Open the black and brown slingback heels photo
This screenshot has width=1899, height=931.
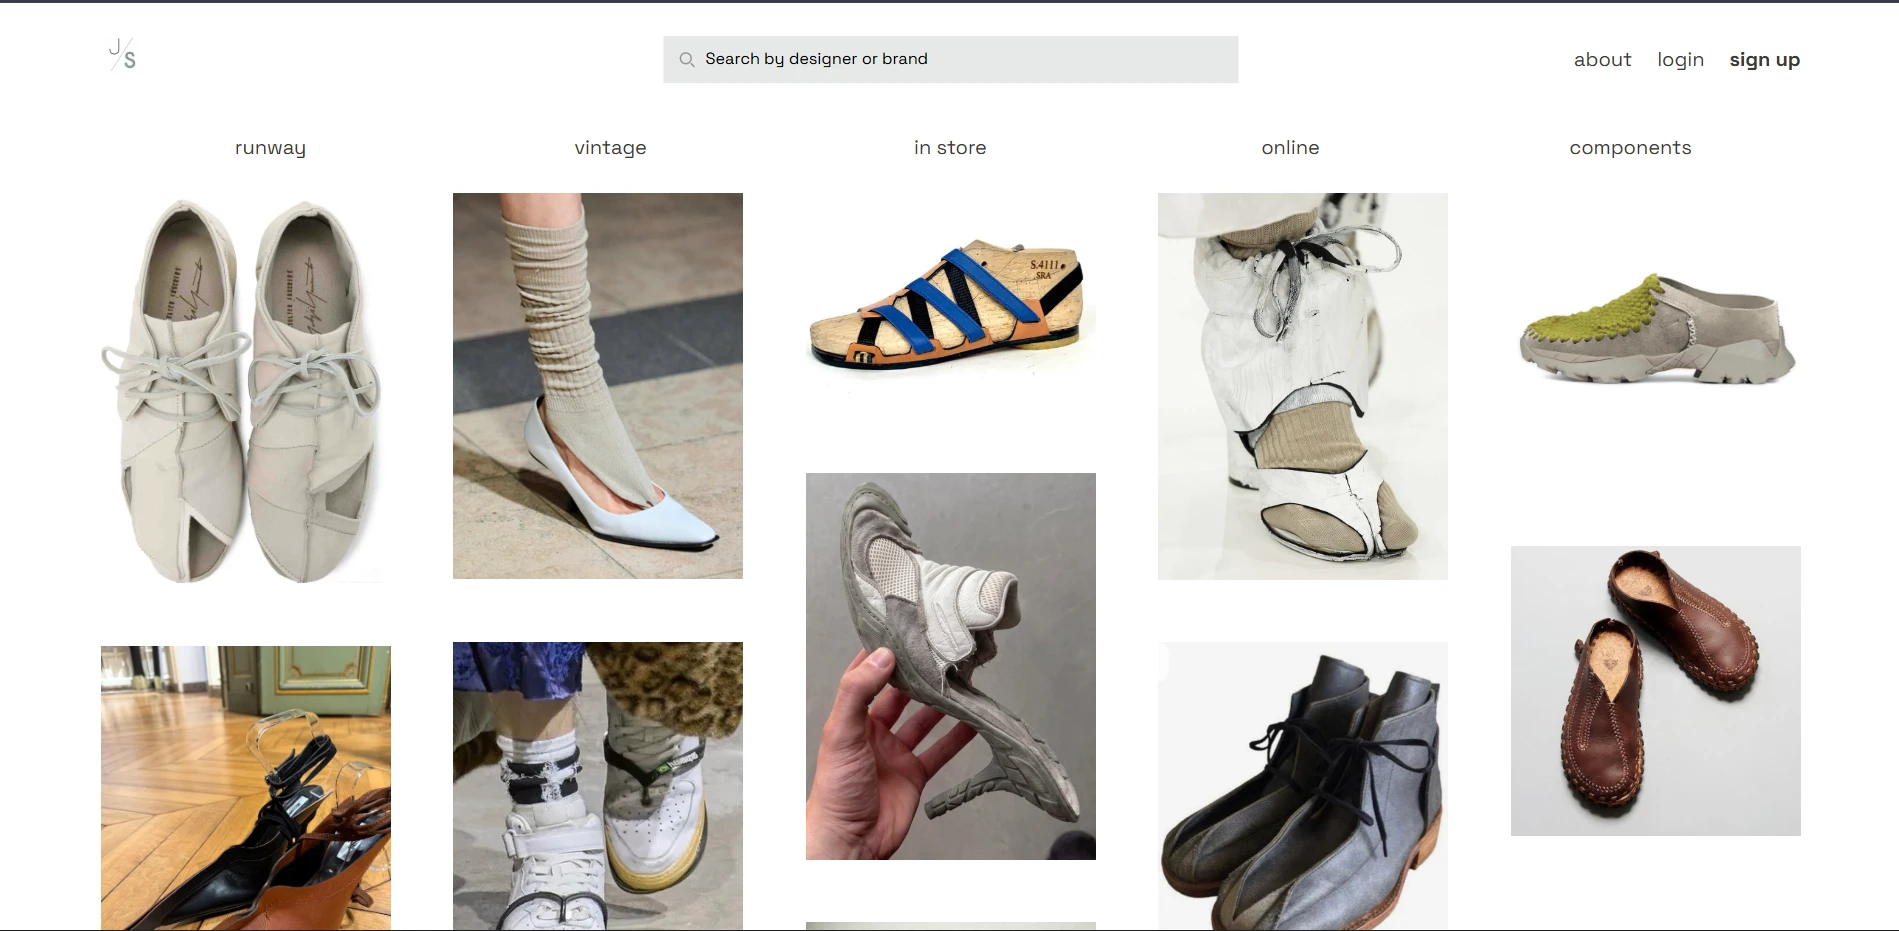pyautogui.click(x=246, y=788)
